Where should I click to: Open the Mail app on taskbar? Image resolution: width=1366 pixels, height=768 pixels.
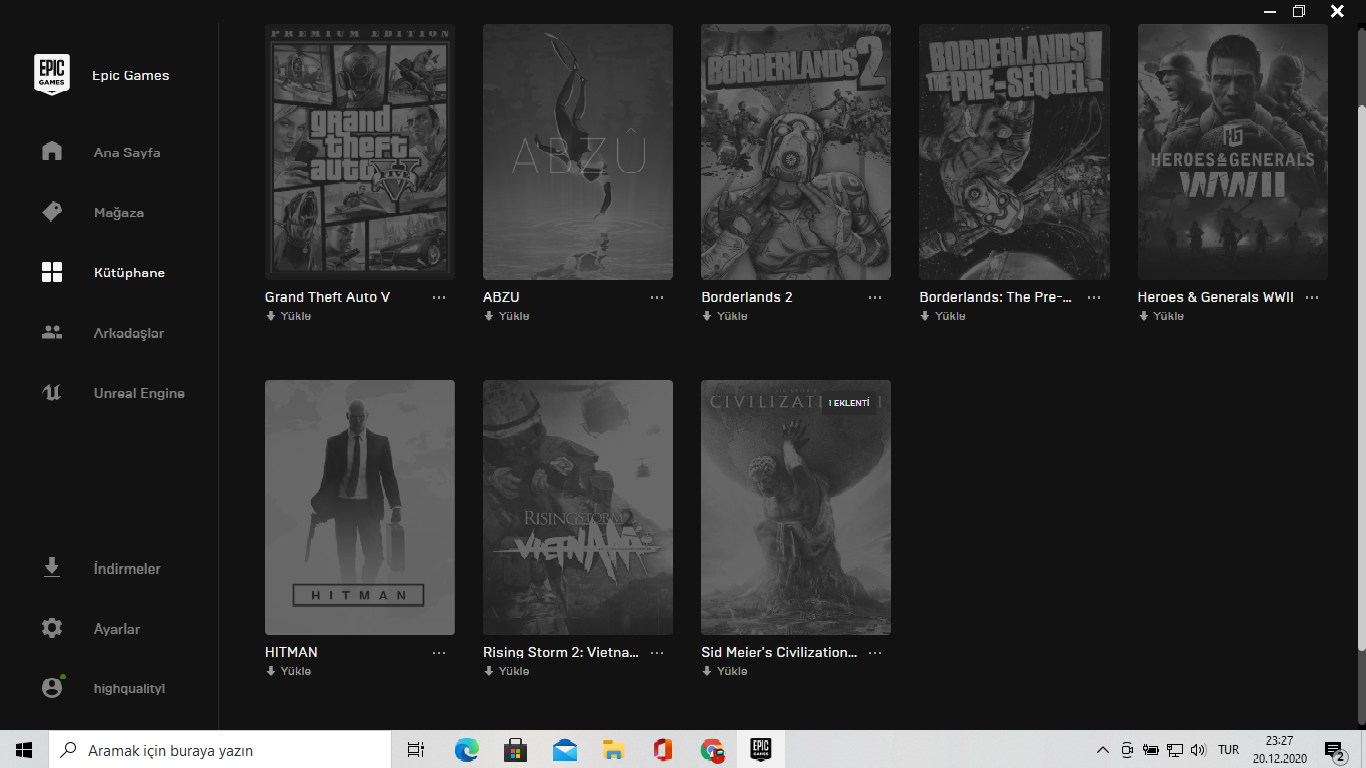click(x=564, y=750)
